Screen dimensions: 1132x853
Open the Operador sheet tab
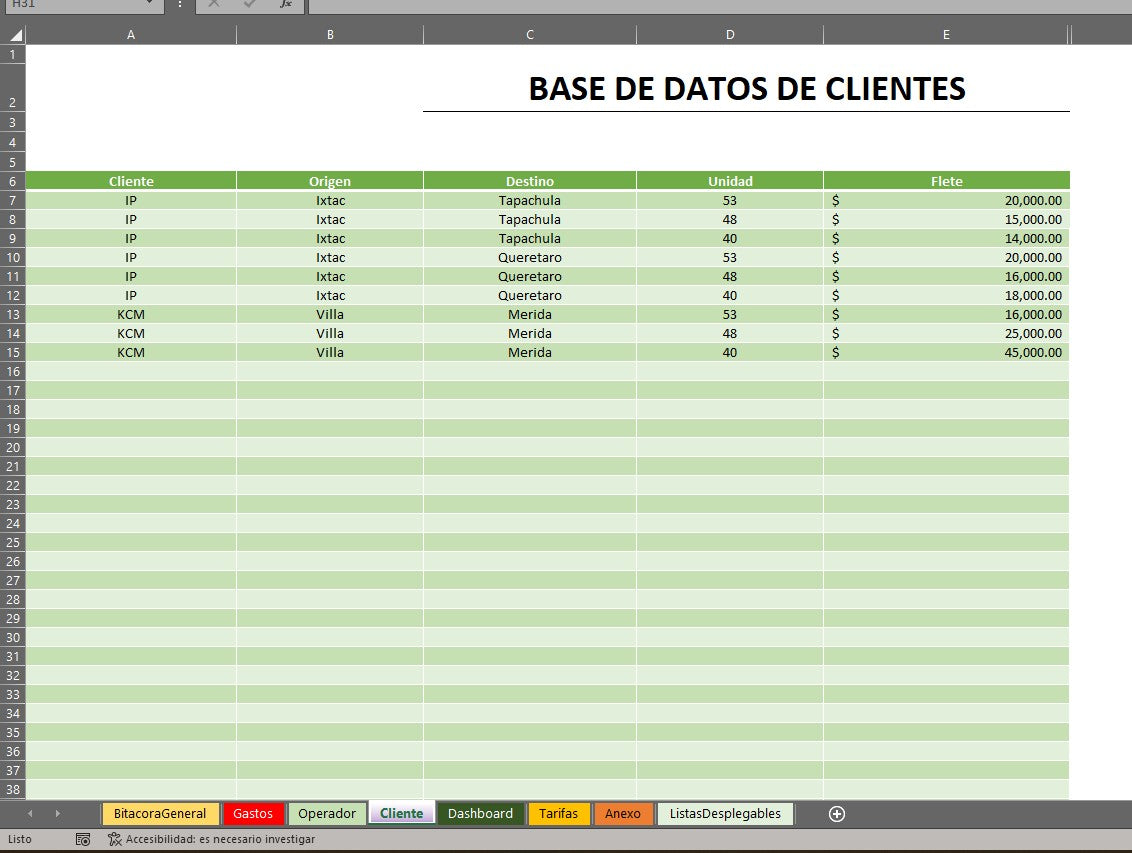click(x=327, y=813)
